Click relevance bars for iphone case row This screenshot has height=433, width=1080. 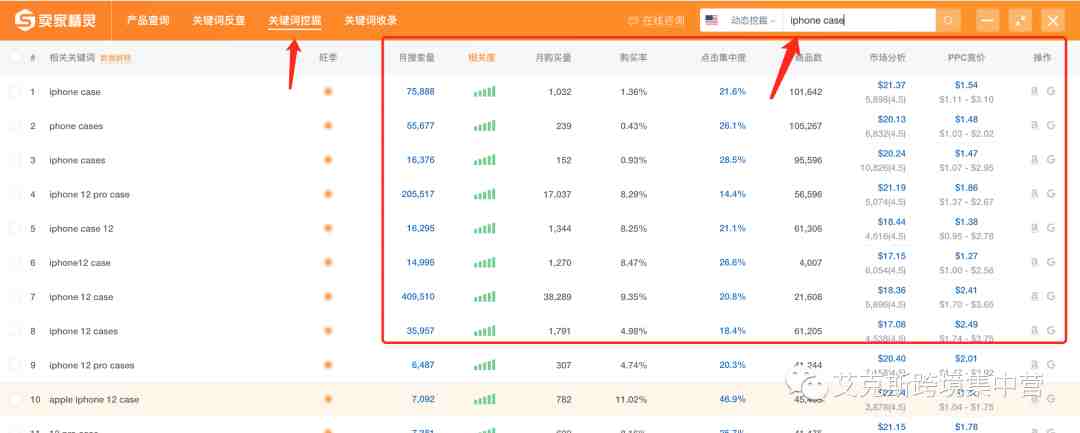click(484, 92)
